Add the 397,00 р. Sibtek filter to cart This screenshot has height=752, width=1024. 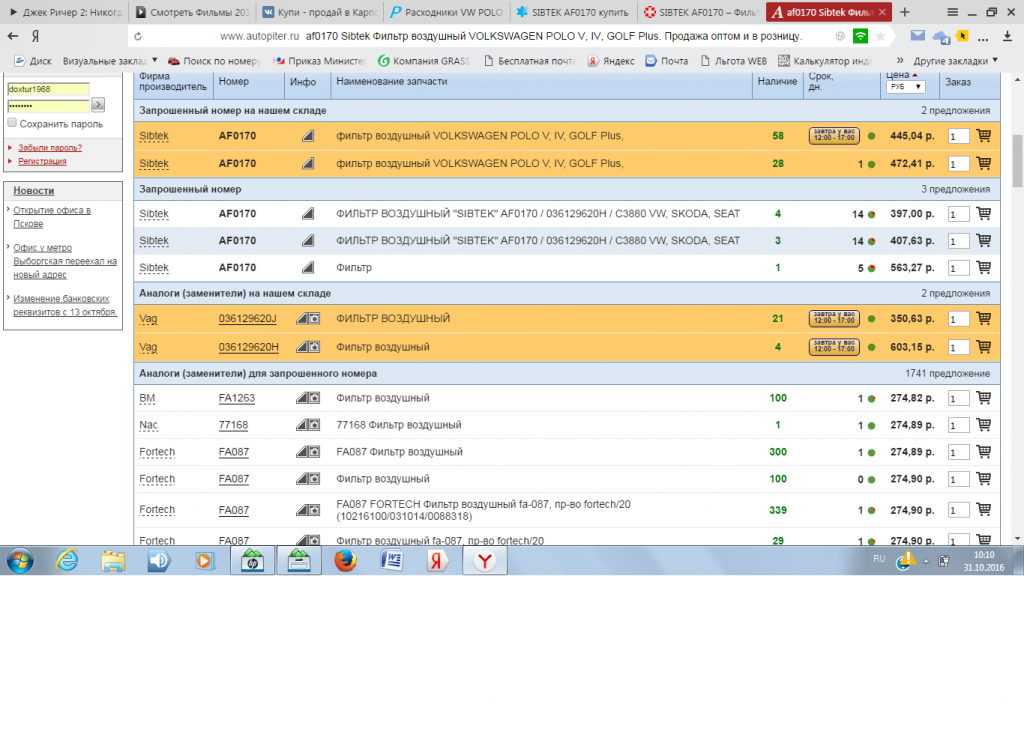point(983,213)
